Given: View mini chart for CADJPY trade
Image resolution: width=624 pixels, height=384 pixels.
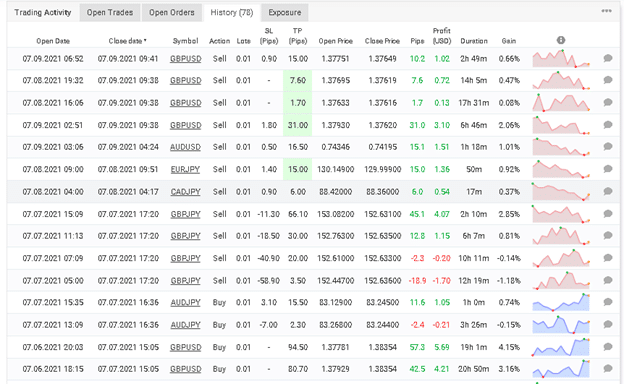Looking at the screenshot, I should click(x=561, y=191).
